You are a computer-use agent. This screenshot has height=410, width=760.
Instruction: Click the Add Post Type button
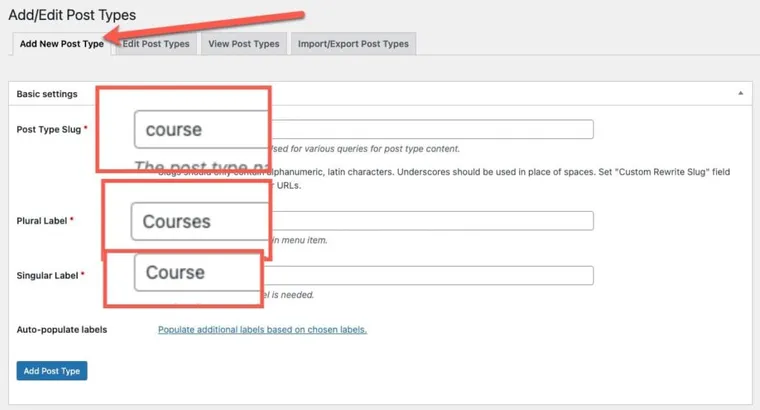pyautogui.click(x=52, y=371)
